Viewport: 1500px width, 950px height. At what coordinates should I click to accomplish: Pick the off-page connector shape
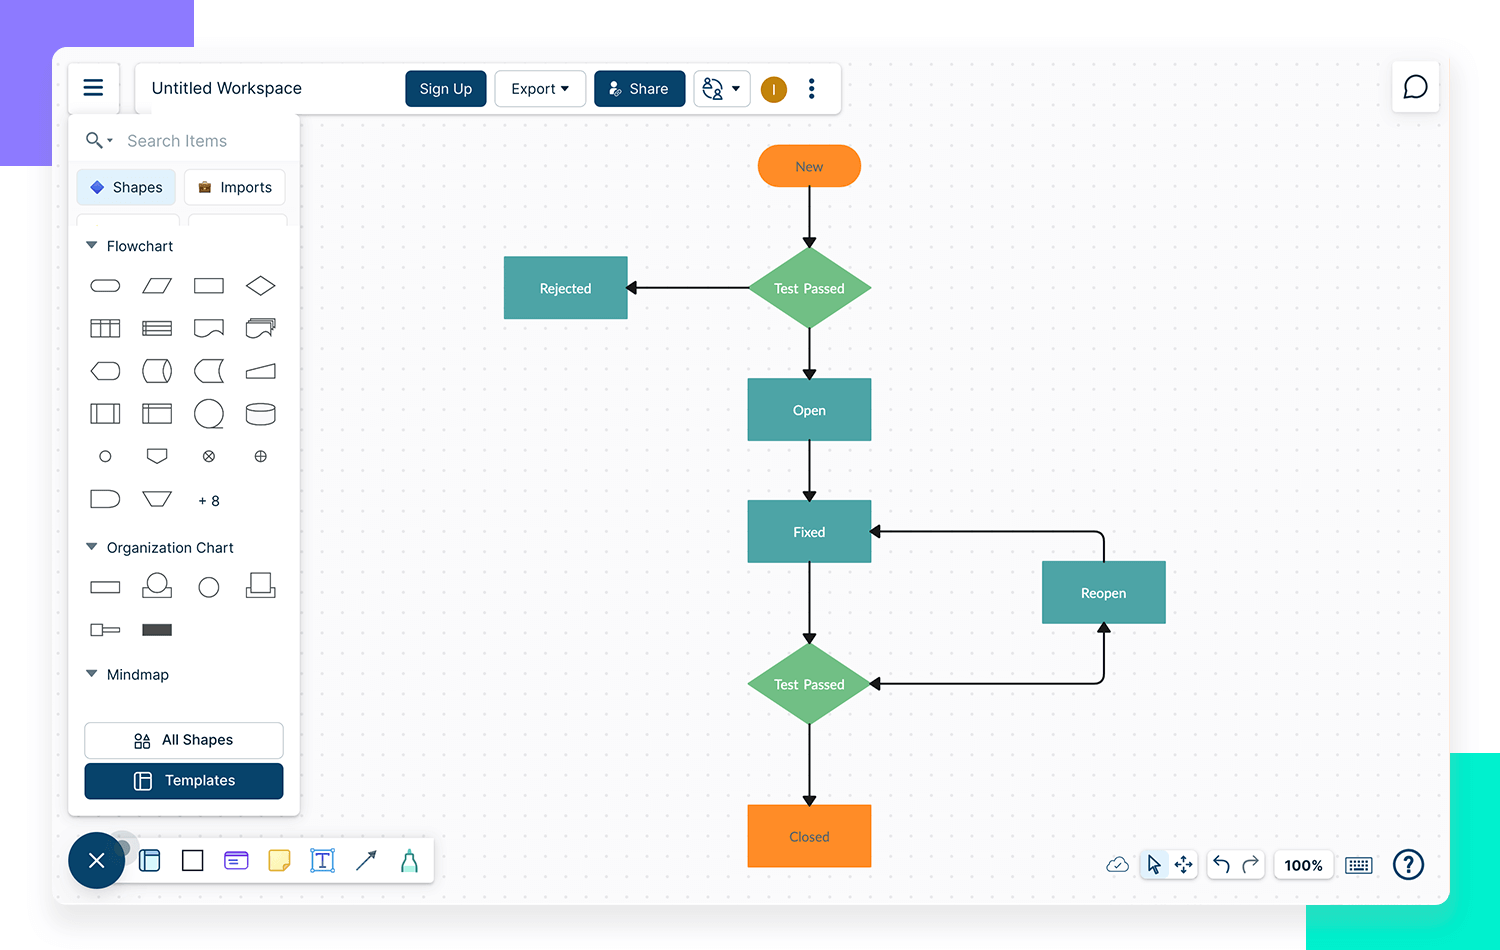point(157,456)
